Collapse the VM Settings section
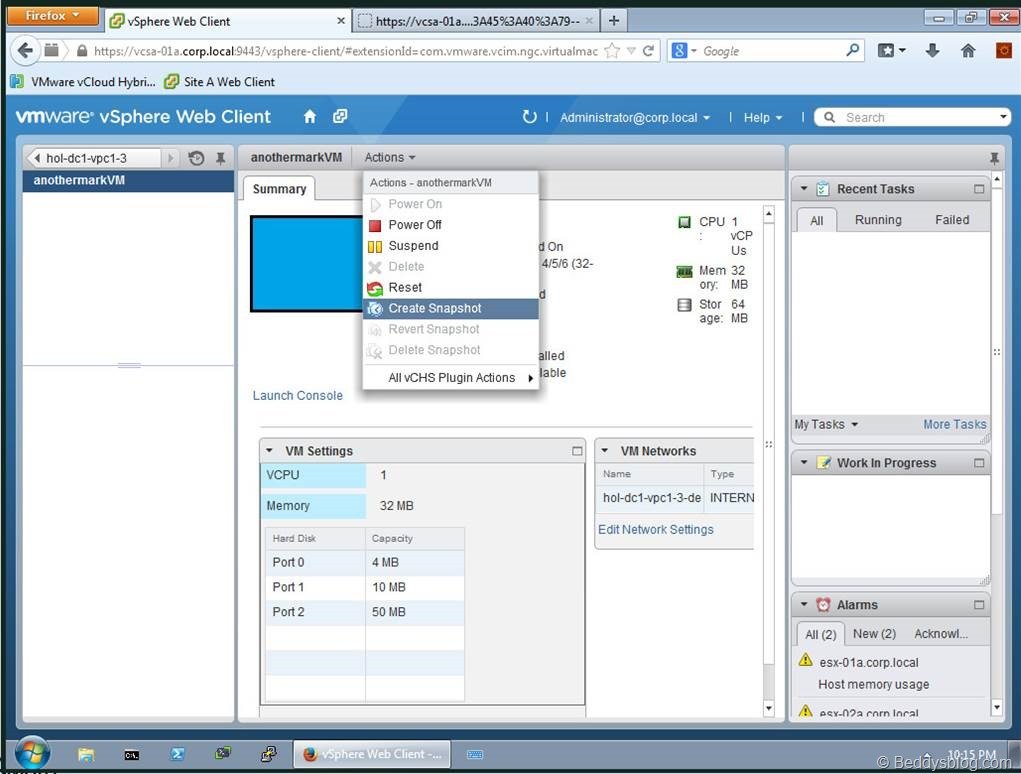This screenshot has width=1021, height=774. [269, 450]
